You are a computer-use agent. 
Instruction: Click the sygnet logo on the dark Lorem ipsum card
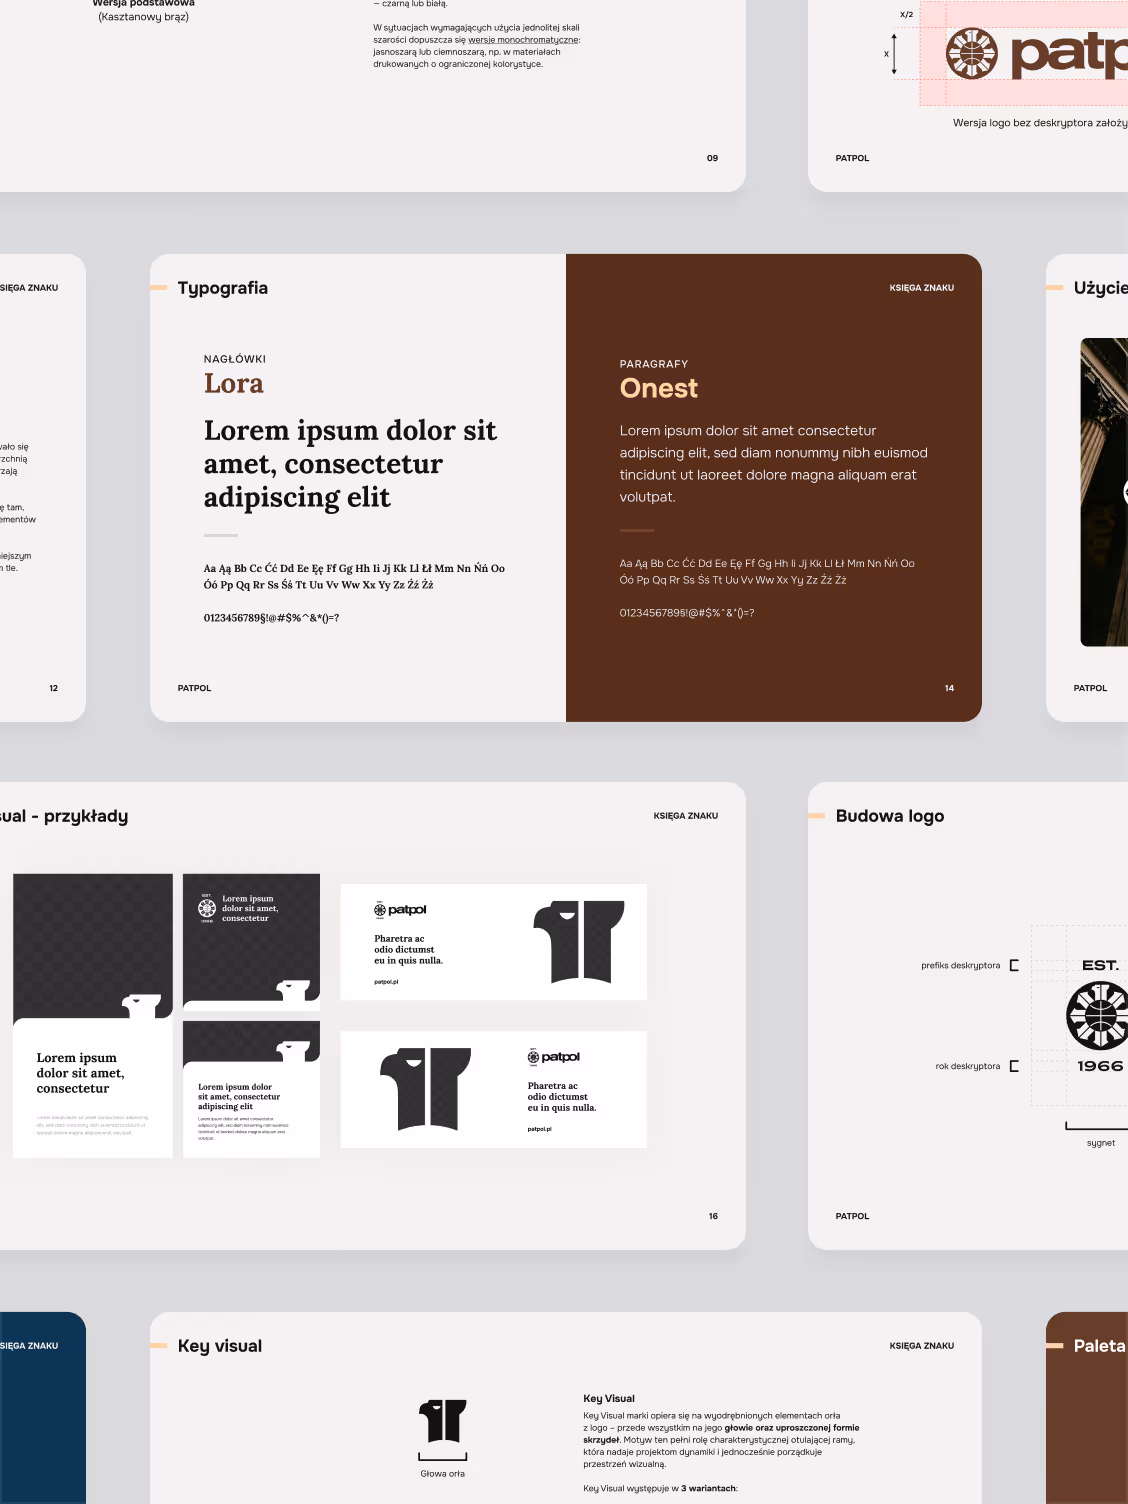tap(207, 908)
